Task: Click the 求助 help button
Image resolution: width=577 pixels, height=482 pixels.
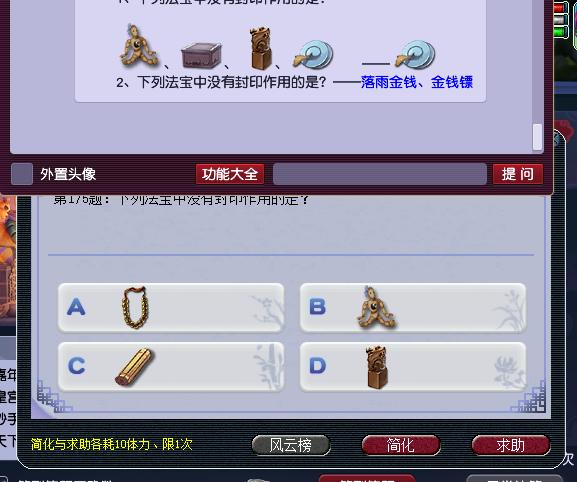Action: click(511, 445)
